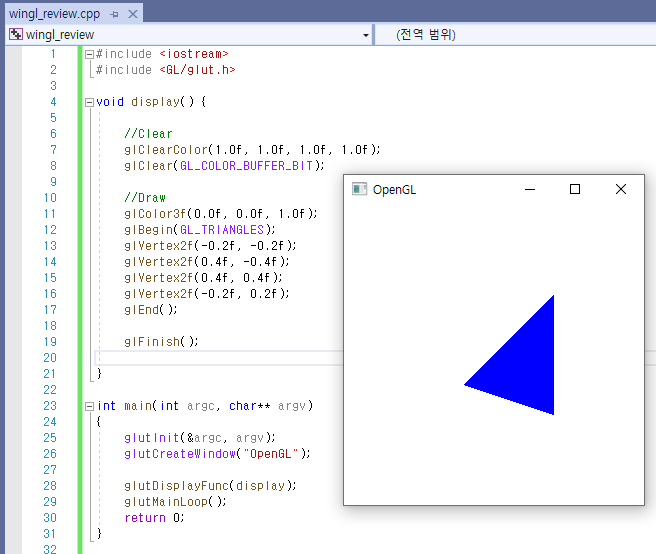
Task: Click the glutInit call
Action: click(x=200, y=438)
